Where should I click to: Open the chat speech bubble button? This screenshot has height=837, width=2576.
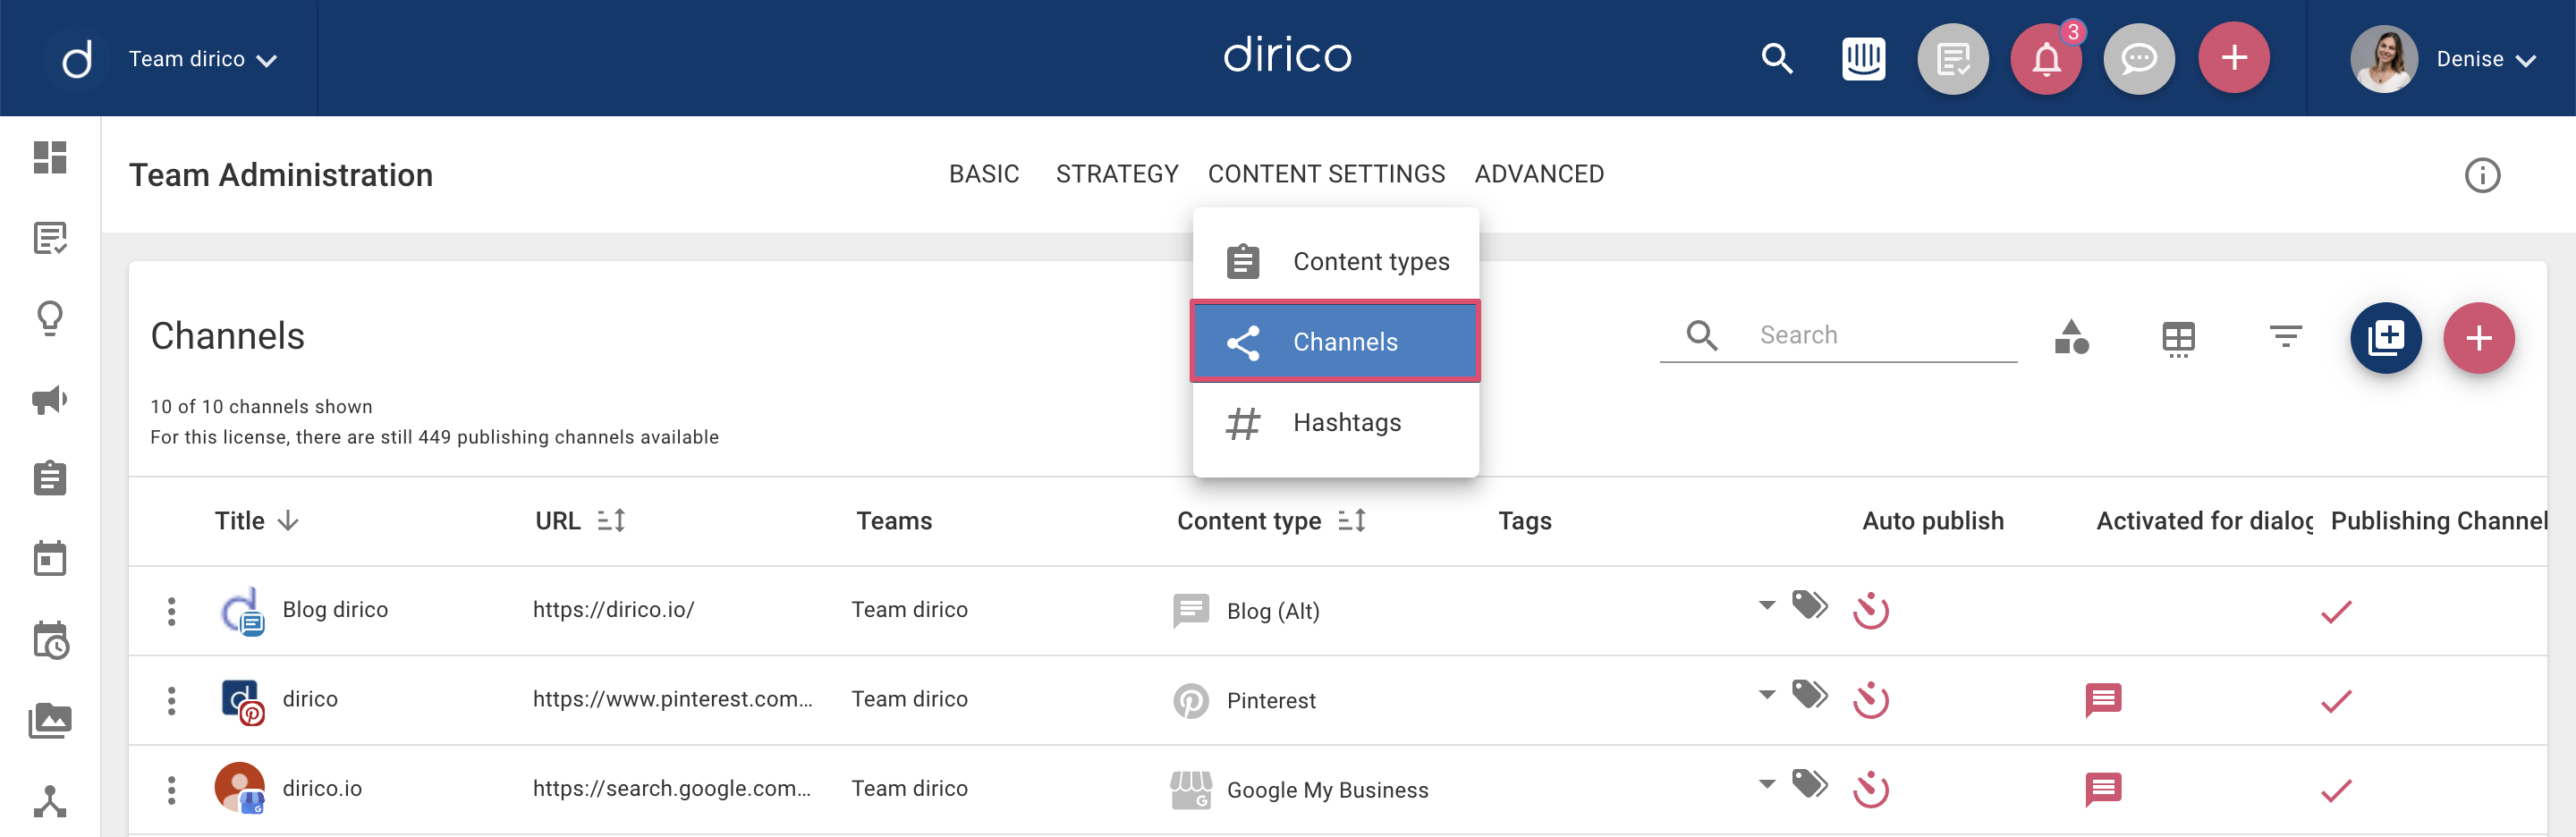[2139, 59]
